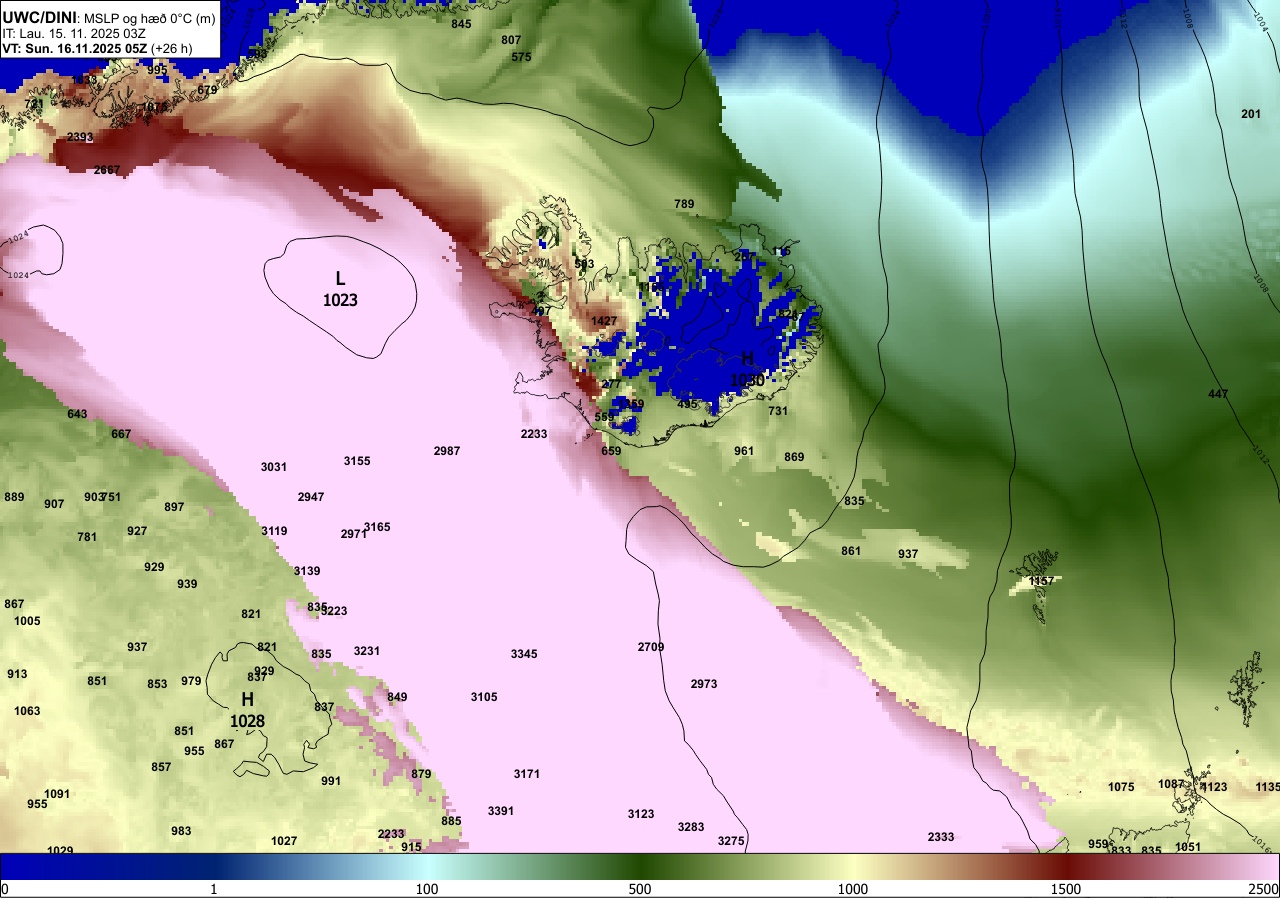Click the 1027 height value

tap(284, 841)
